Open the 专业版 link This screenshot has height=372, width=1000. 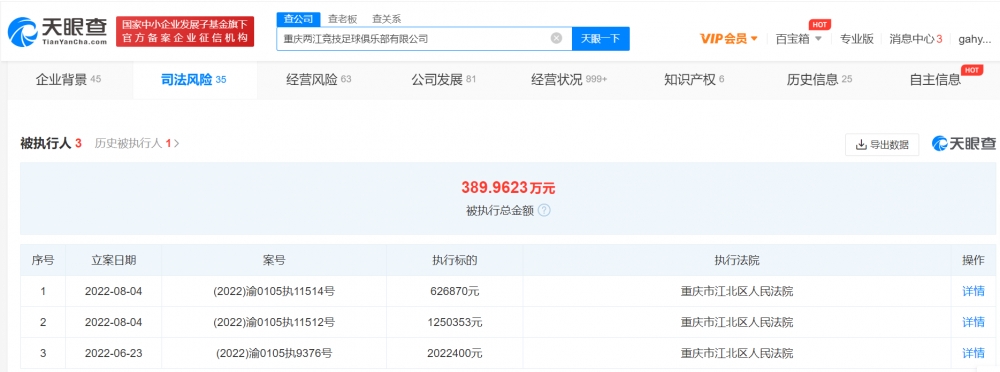[857, 39]
